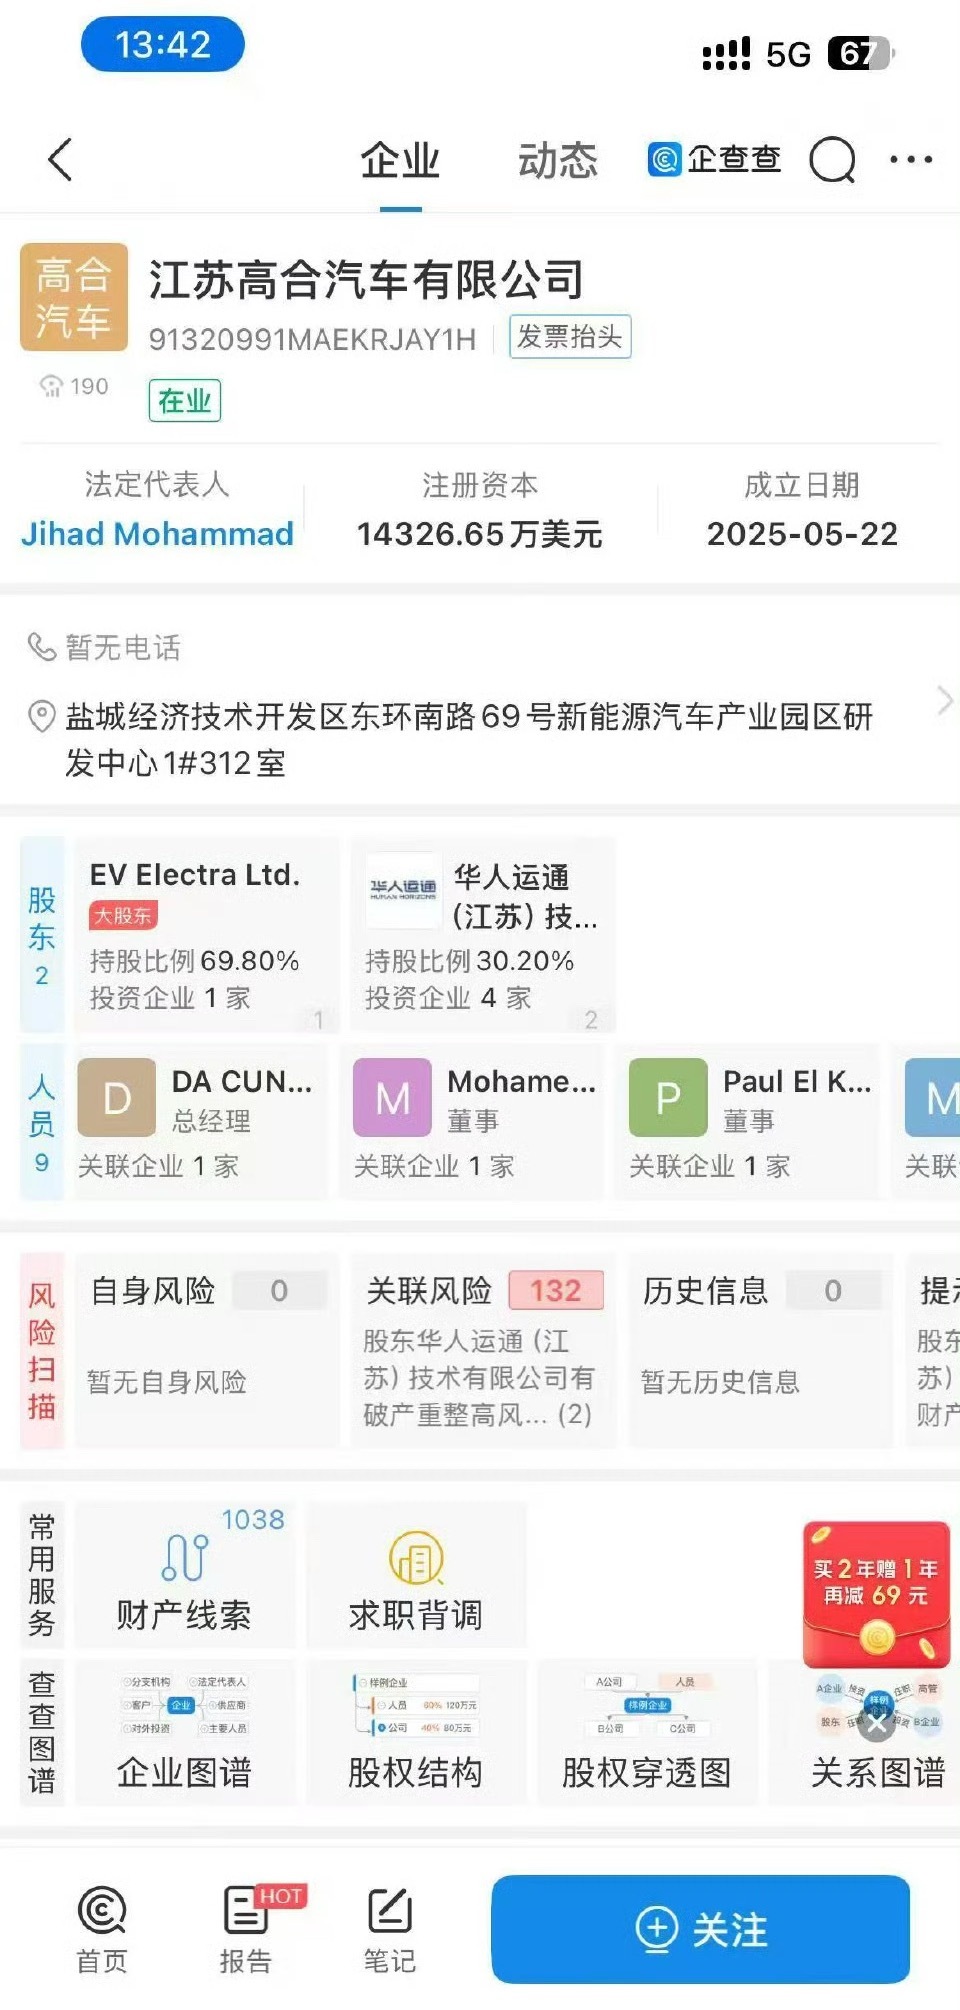Open 财产线索 property clues icon

185,1575
